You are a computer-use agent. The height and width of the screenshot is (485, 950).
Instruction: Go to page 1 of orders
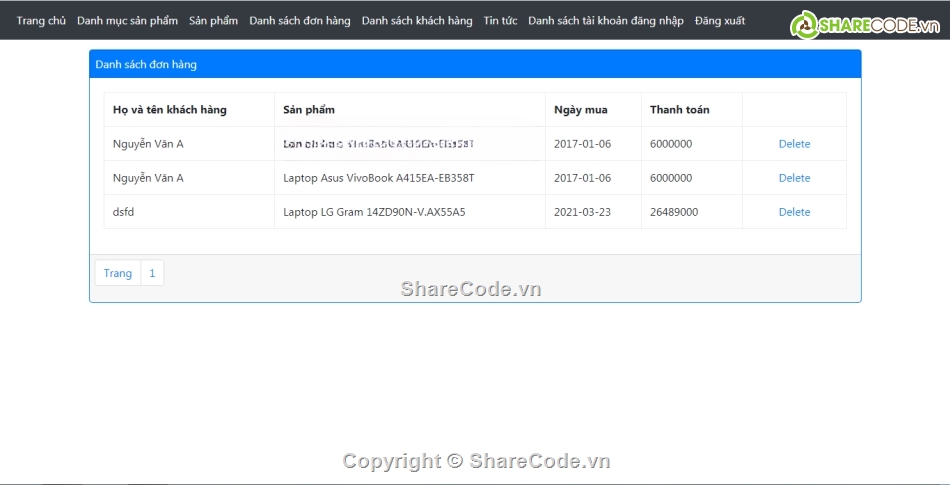click(152, 273)
